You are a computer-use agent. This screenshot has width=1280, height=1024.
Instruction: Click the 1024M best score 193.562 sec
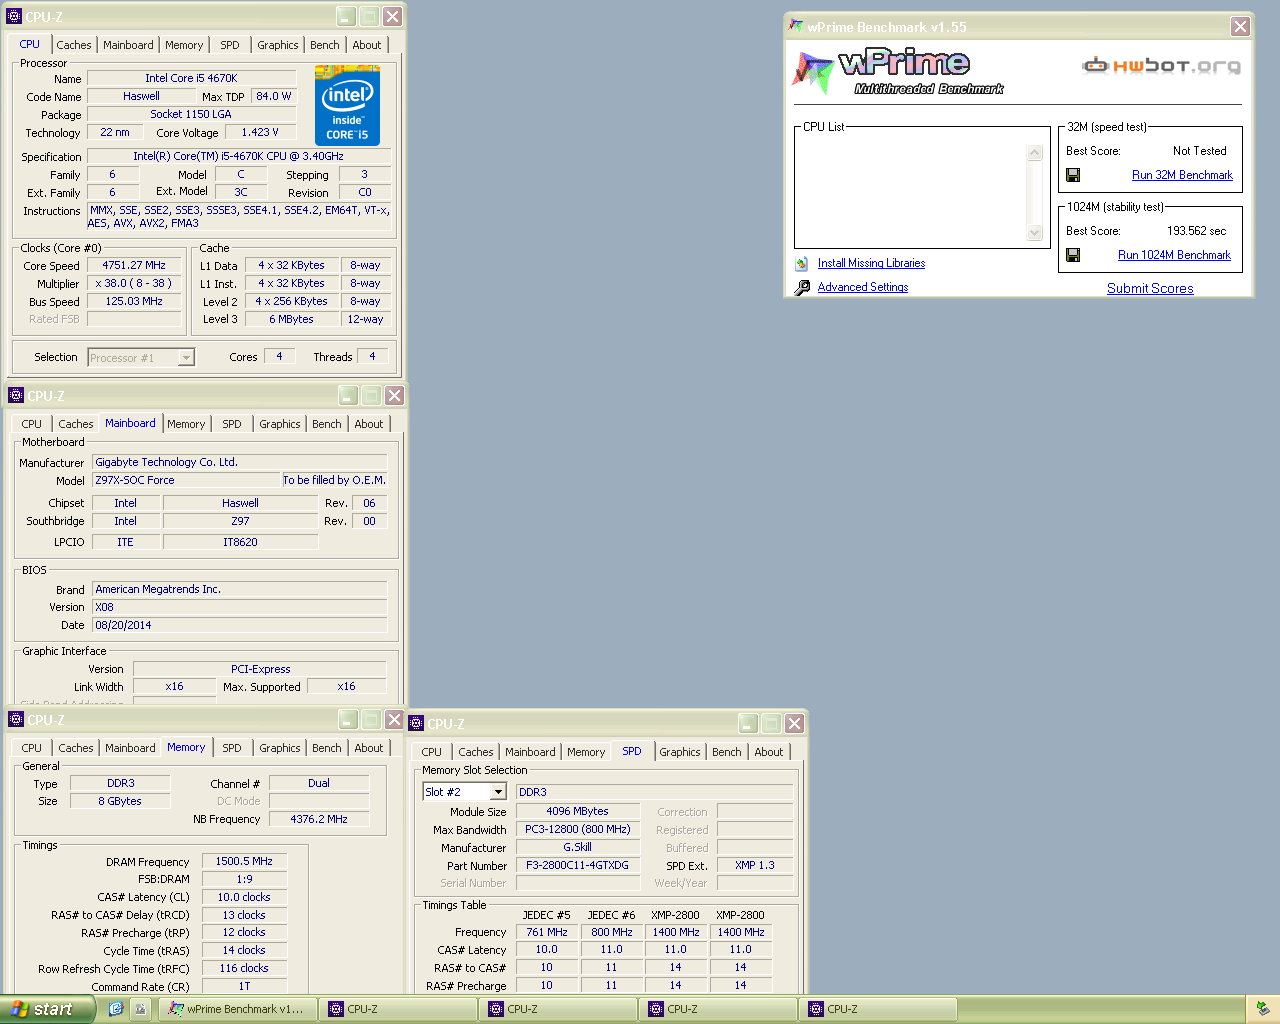coord(1196,231)
